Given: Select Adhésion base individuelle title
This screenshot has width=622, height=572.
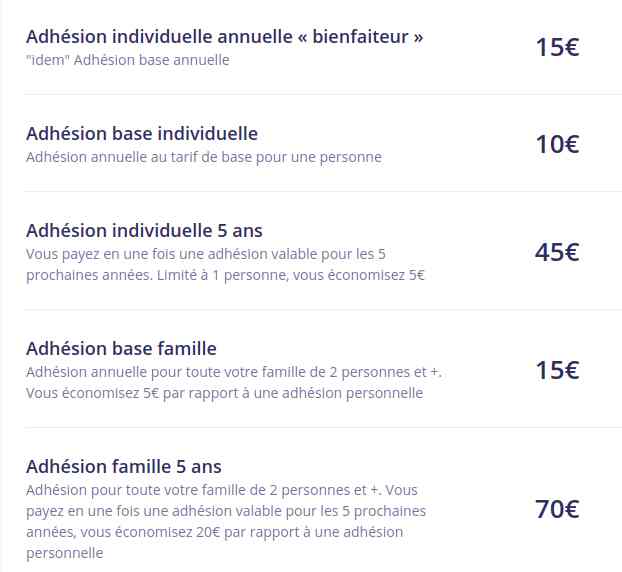Looking at the screenshot, I should point(142,134).
